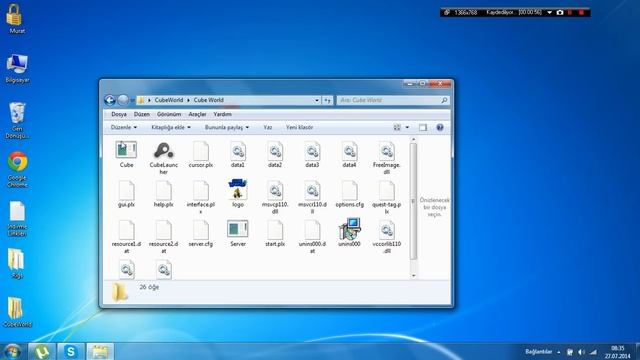Select the server.cfg file
The width and height of the screenshot is (640, 360).
tap(200, 233)
